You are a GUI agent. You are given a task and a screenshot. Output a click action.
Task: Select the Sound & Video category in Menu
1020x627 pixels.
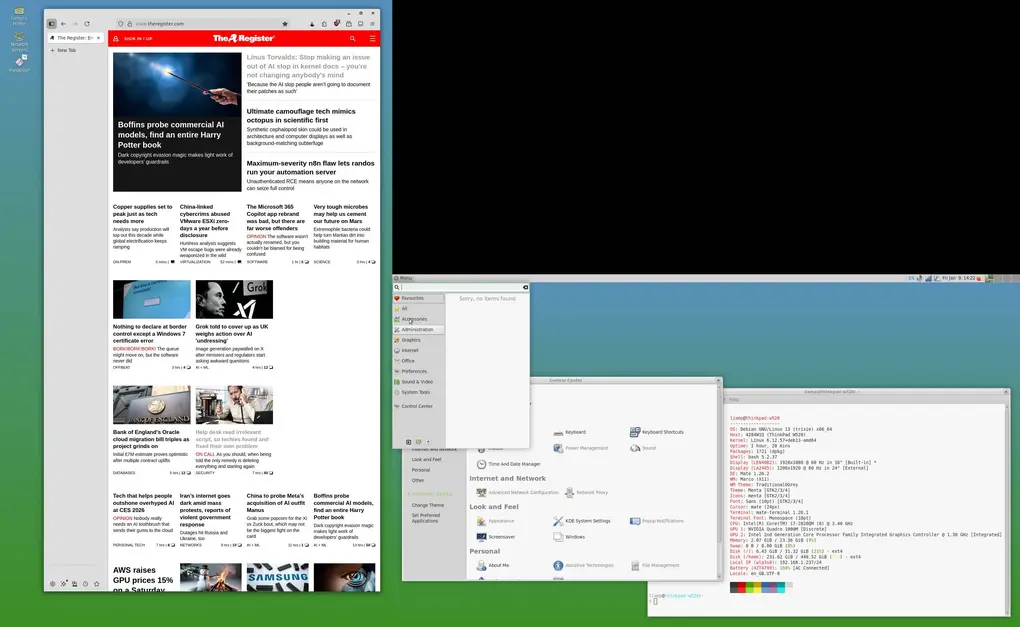[x=415, y=382]
